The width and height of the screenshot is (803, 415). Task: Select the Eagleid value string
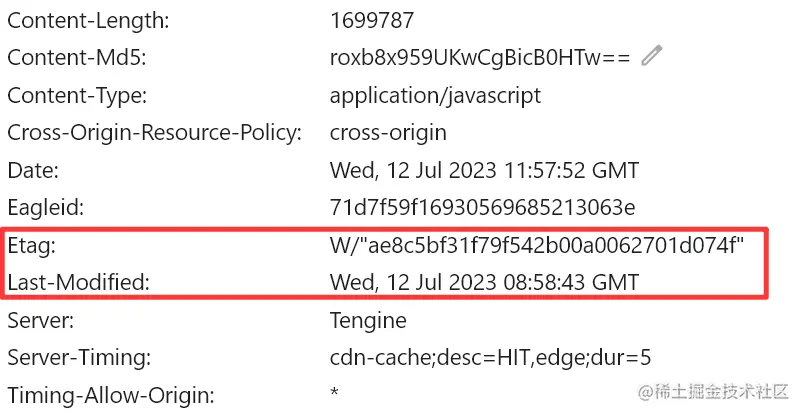tap(482, 208)
